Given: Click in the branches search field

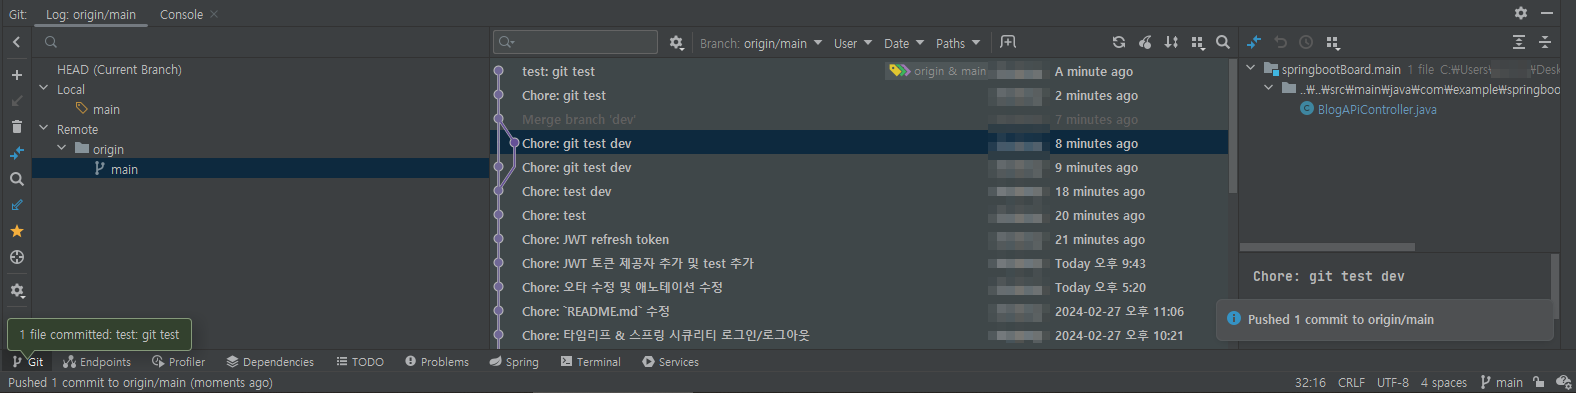Looking at the screenshot, I should [x=260, y=42].
